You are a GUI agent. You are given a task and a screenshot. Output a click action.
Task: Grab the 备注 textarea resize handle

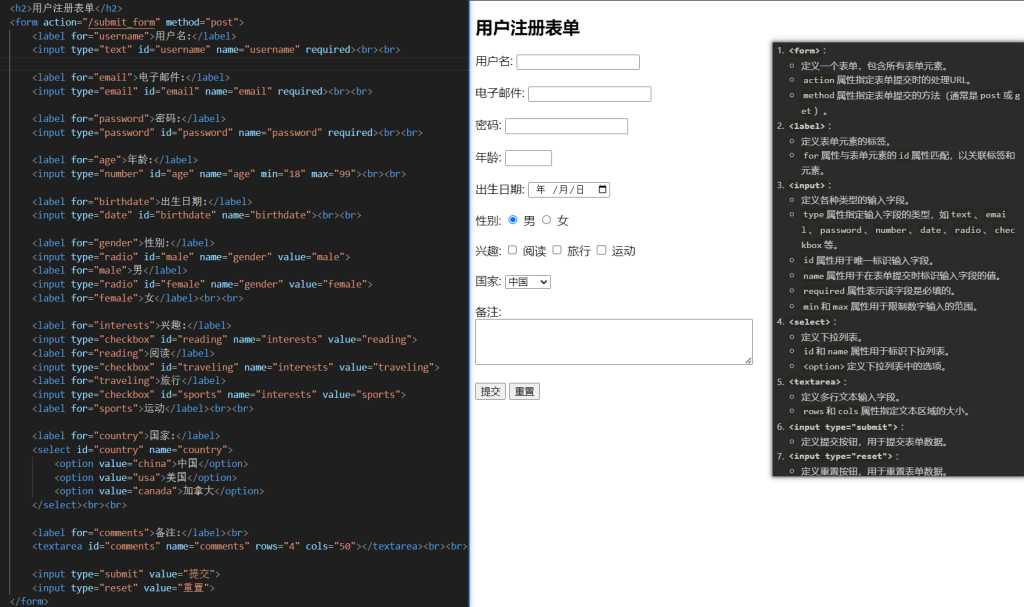(x=748, y=360)
